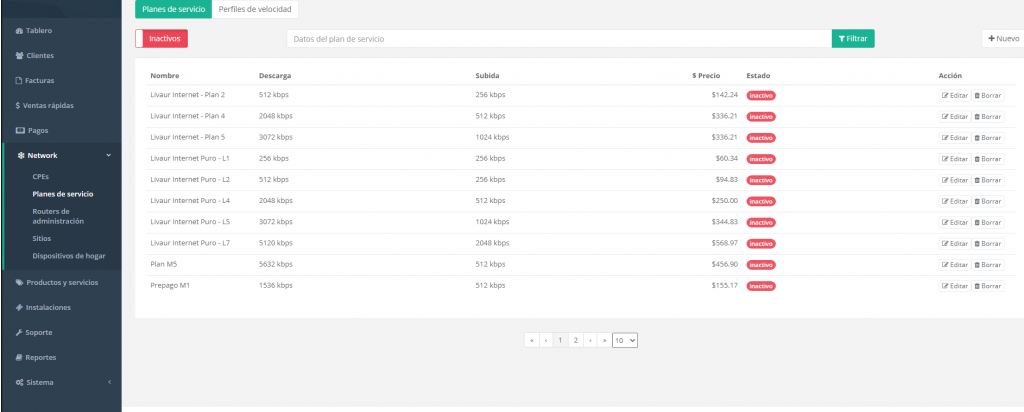Delete Livaur Internet Puro - L5
The image size is (1024, 412).
coord(988,223)
